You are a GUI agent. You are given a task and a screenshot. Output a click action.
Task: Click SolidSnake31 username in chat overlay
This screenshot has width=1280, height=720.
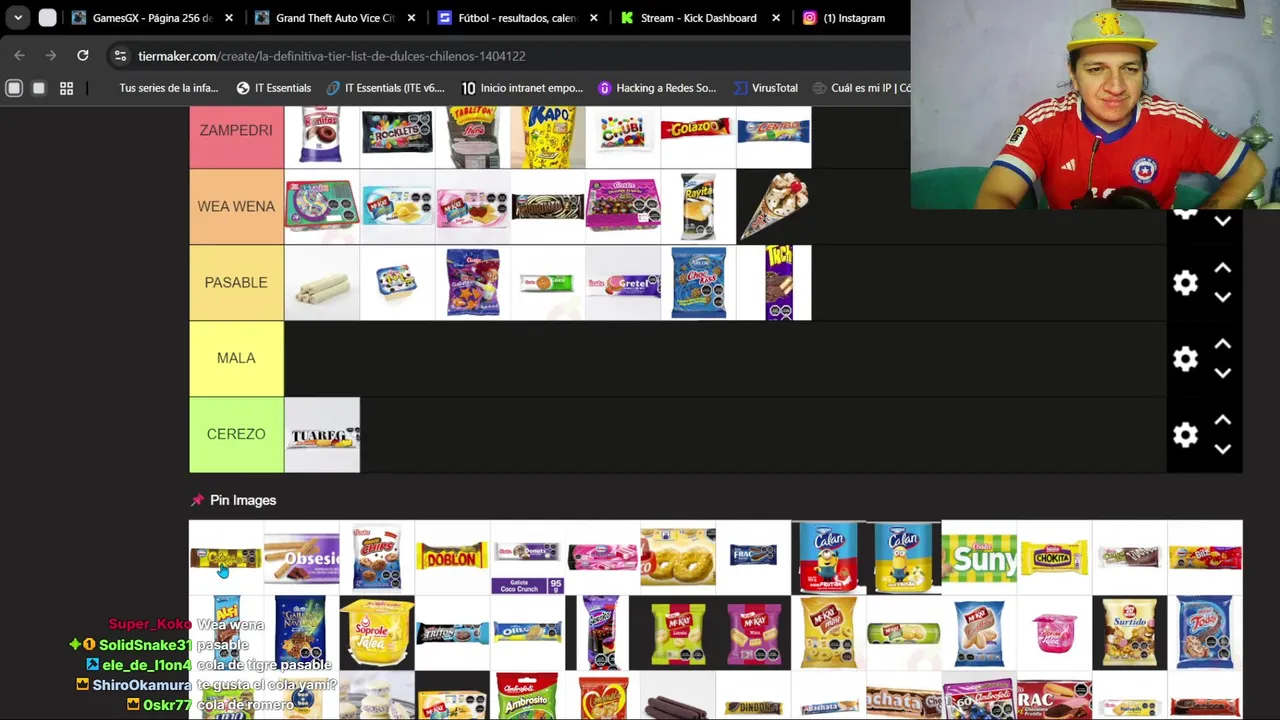[x=145, y=645]
